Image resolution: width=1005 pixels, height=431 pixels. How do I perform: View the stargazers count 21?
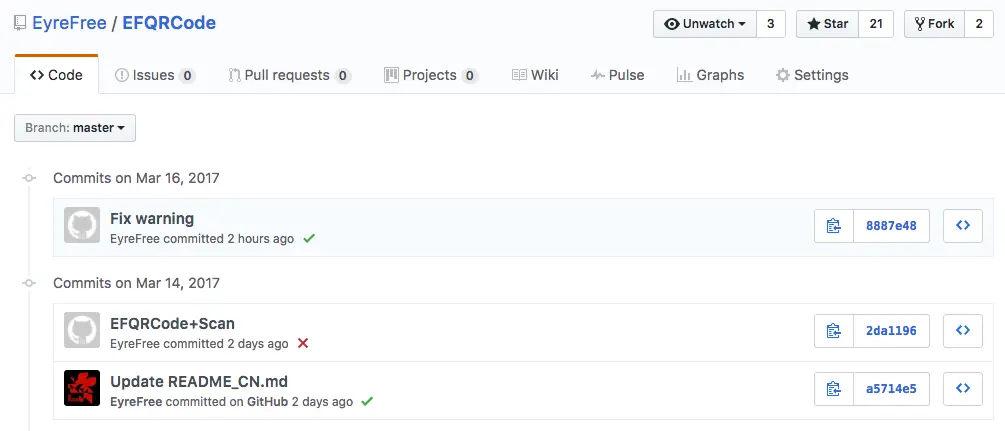tap(876, 24)
